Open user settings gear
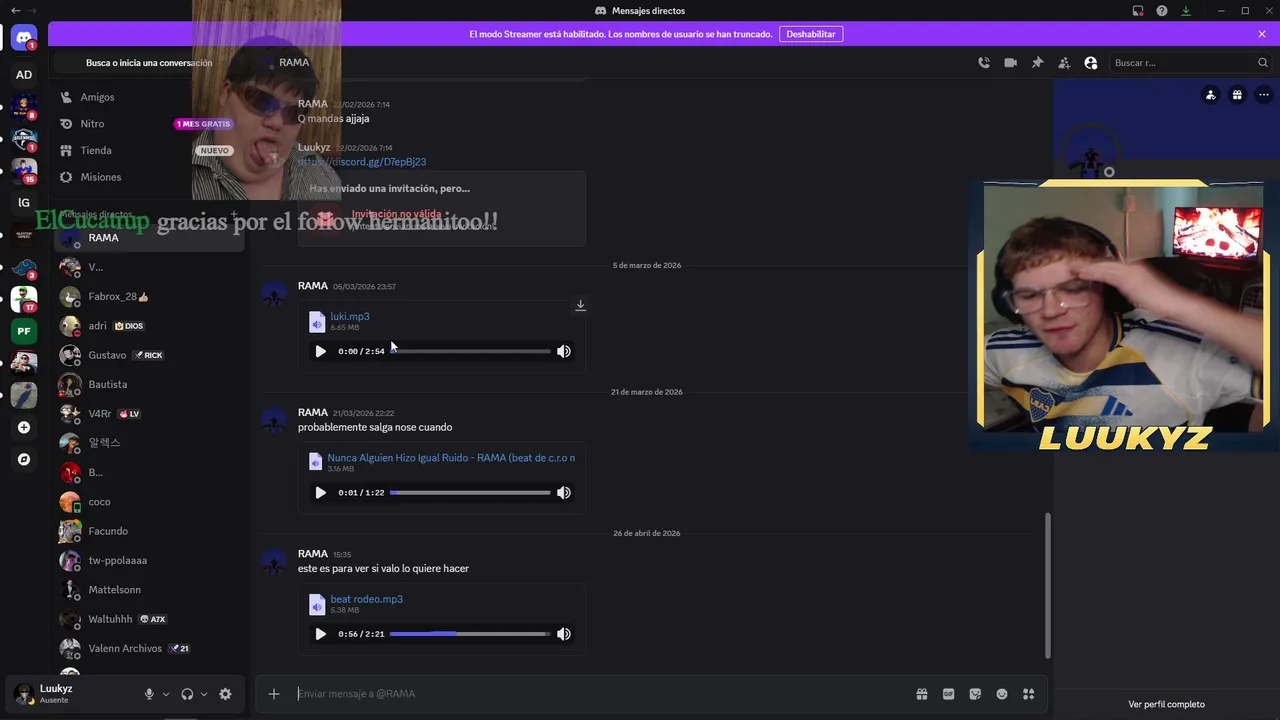 pyautogui.click(x=225, y=694)
